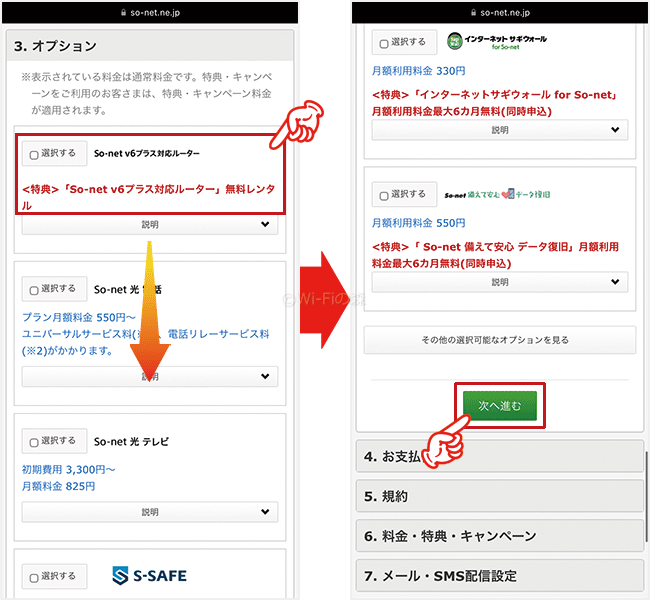The width and height of the screenshot is (650, 600).
Task: Expand 説明 under データ復旧 option
Action: [500, 282]
